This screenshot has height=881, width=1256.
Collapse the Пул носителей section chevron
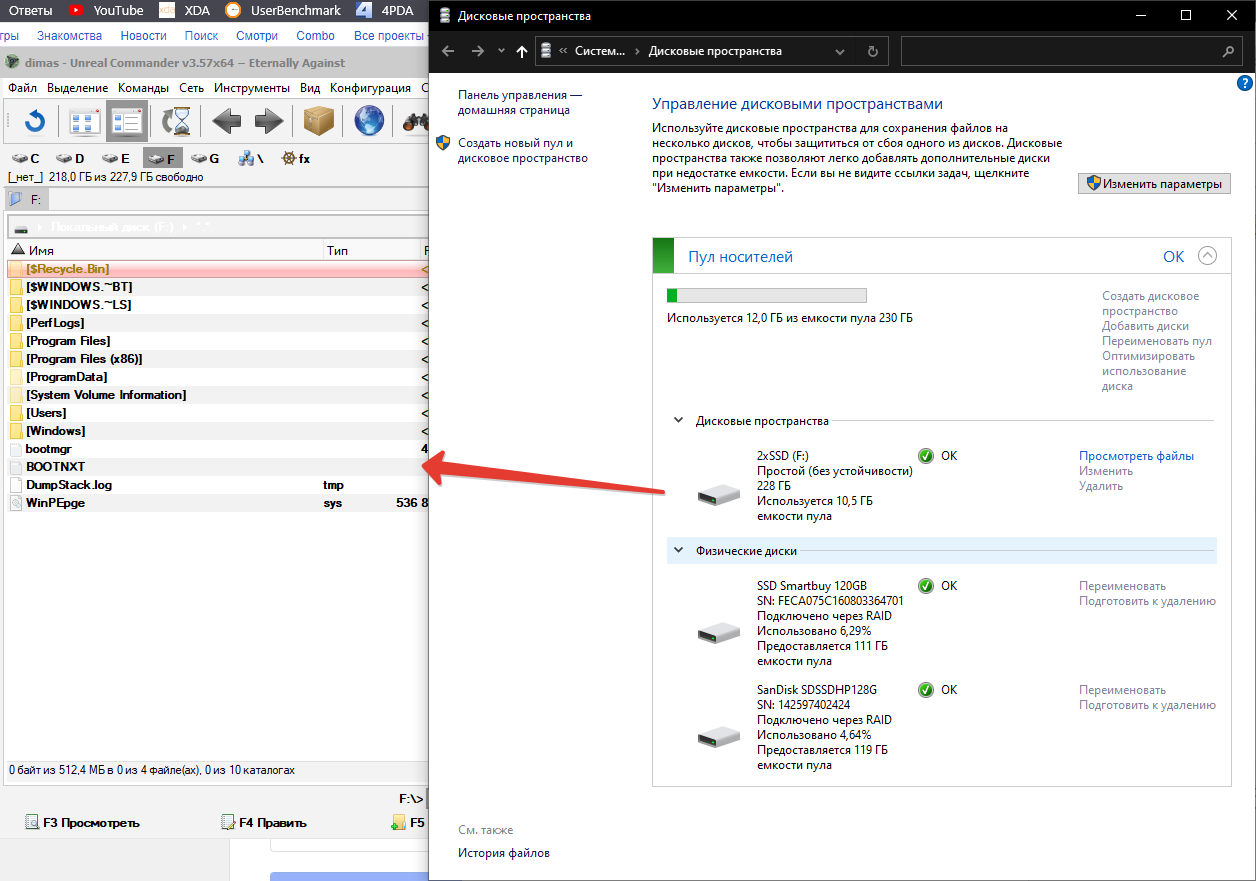[1207, 256]
